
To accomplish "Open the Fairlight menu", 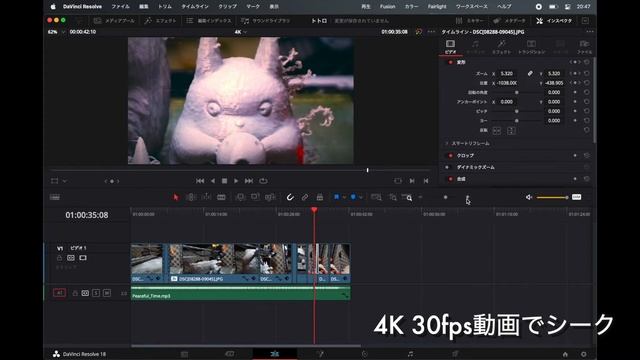I will coord(437,7).
